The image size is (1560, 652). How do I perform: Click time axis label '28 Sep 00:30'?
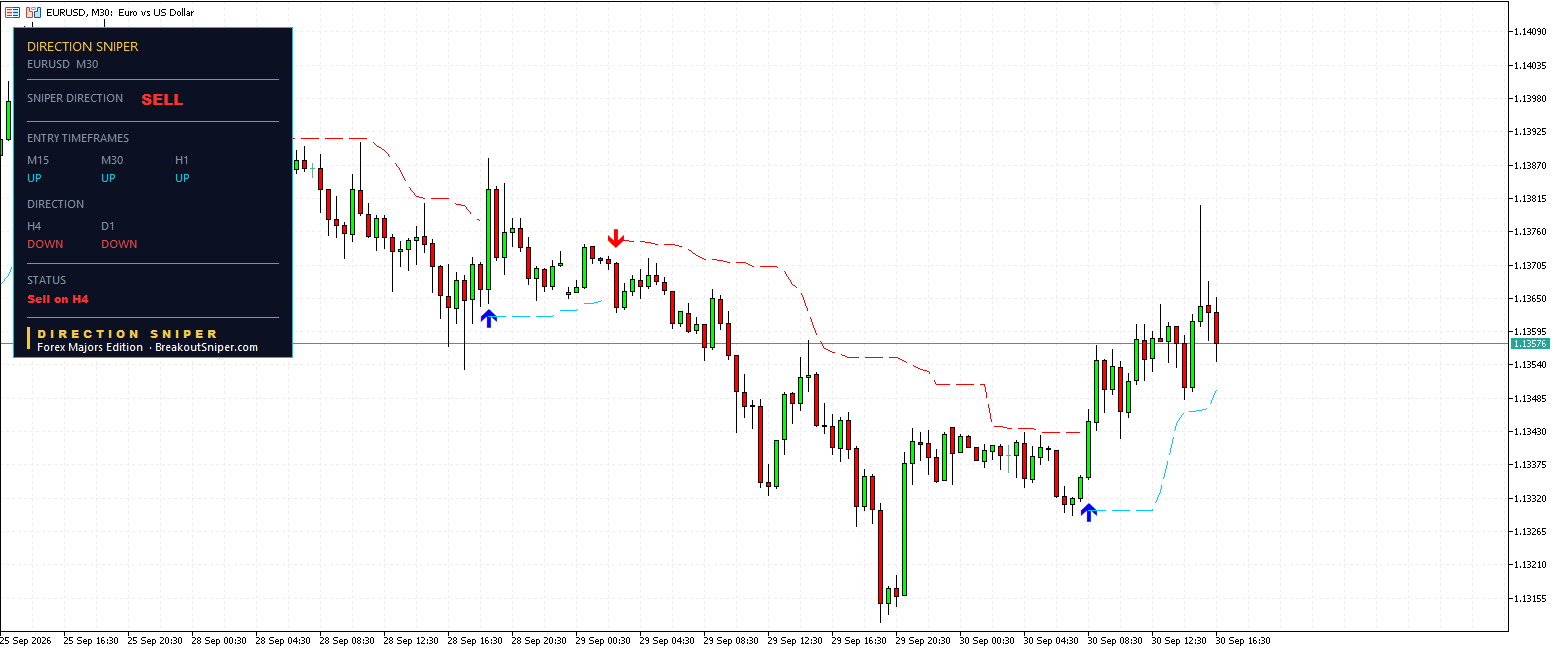(x=219, y=640)
